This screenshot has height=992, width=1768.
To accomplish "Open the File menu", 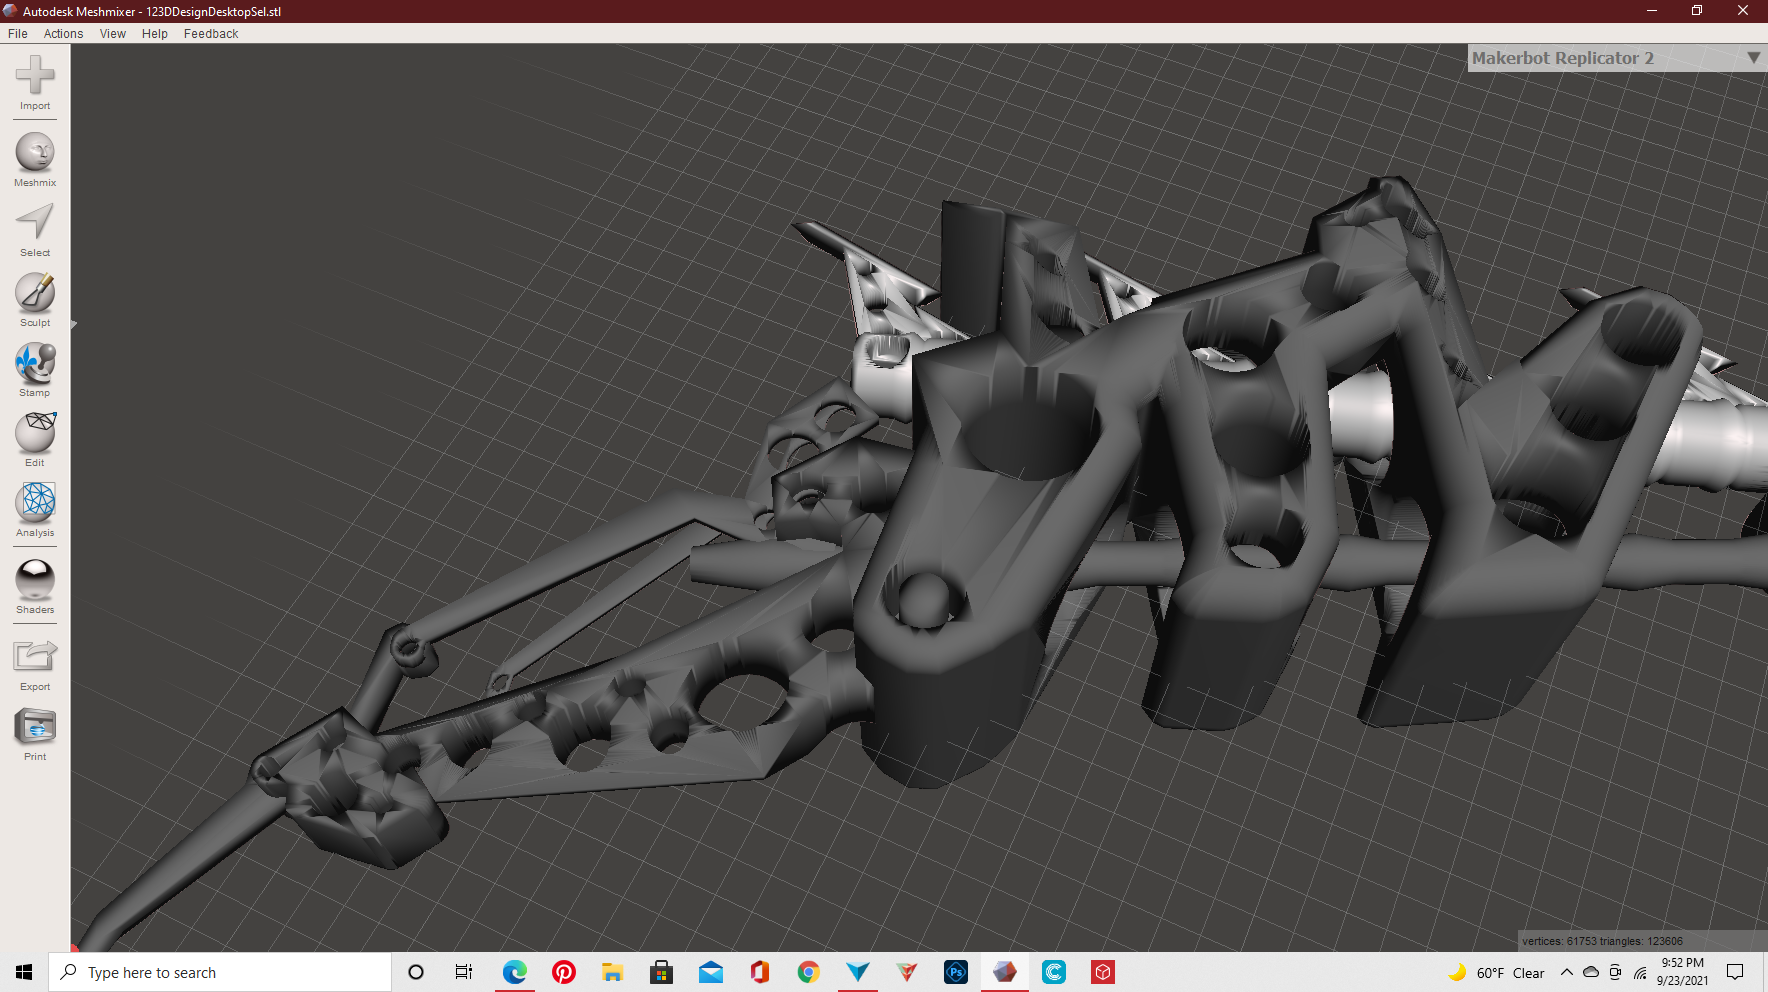I will [18, 34].
